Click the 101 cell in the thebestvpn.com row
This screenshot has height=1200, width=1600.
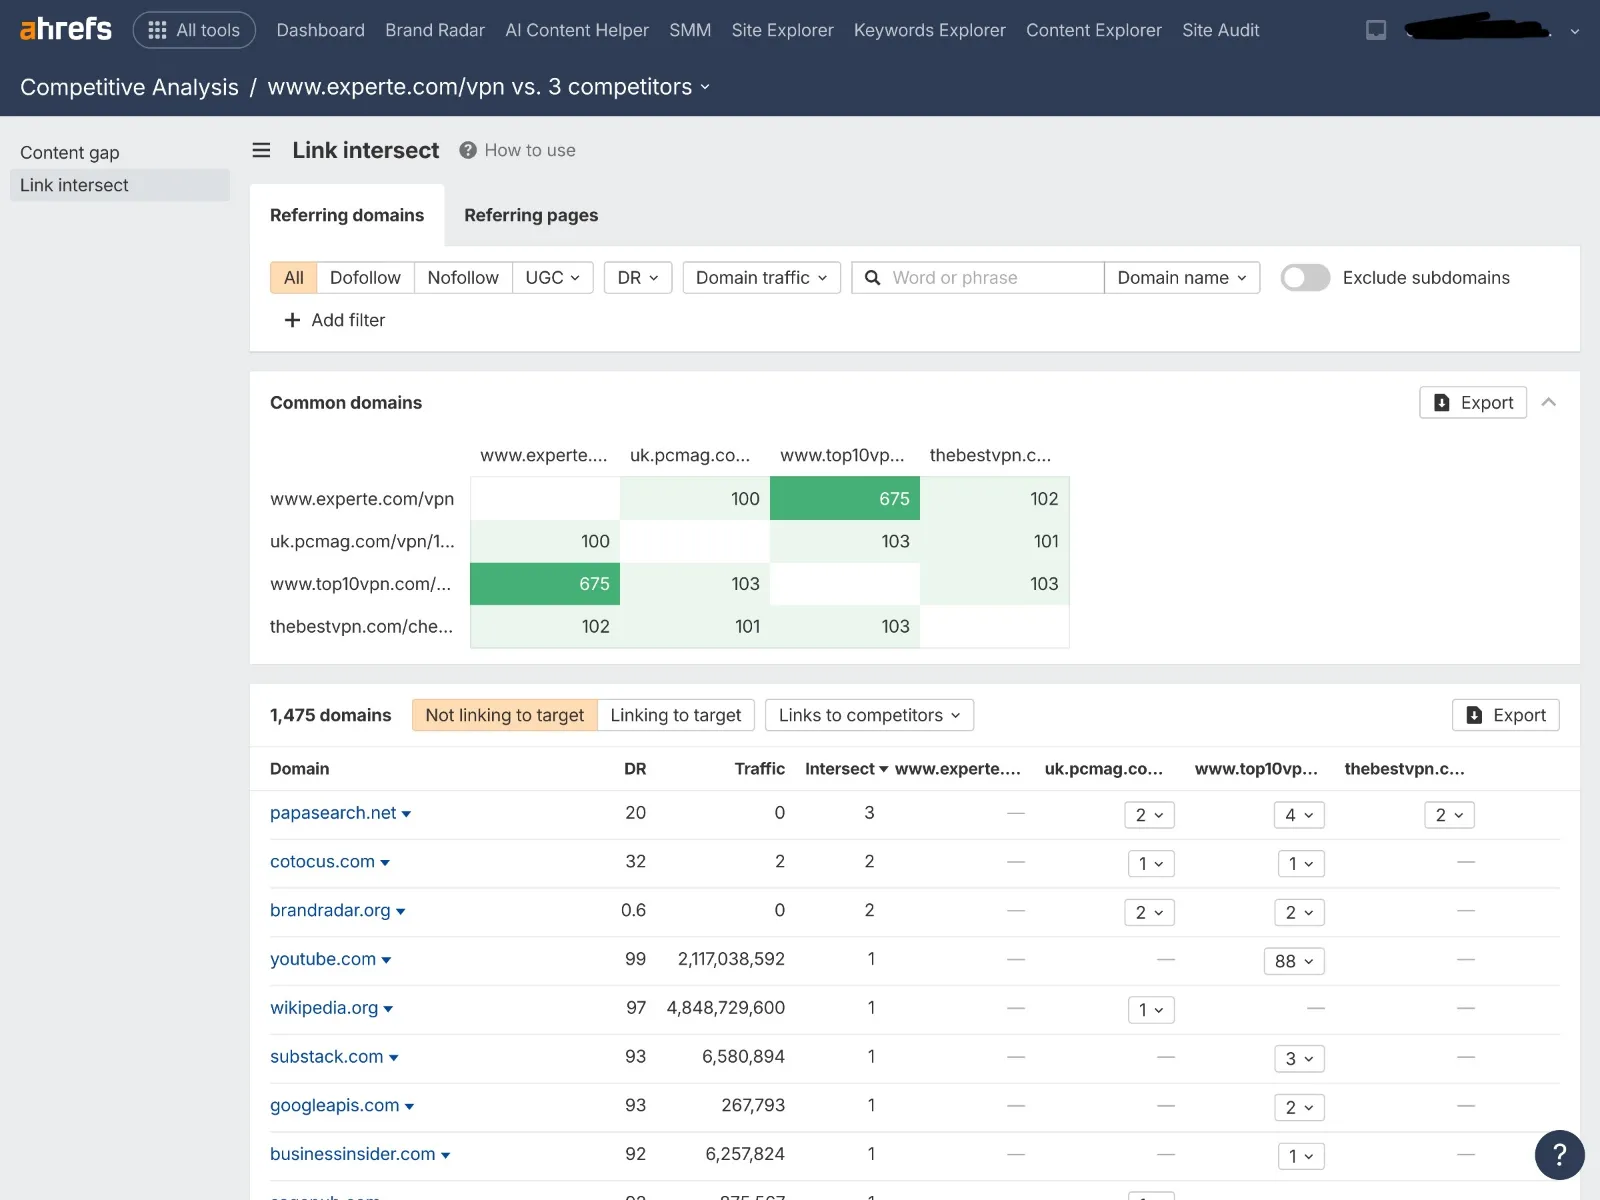695,626
